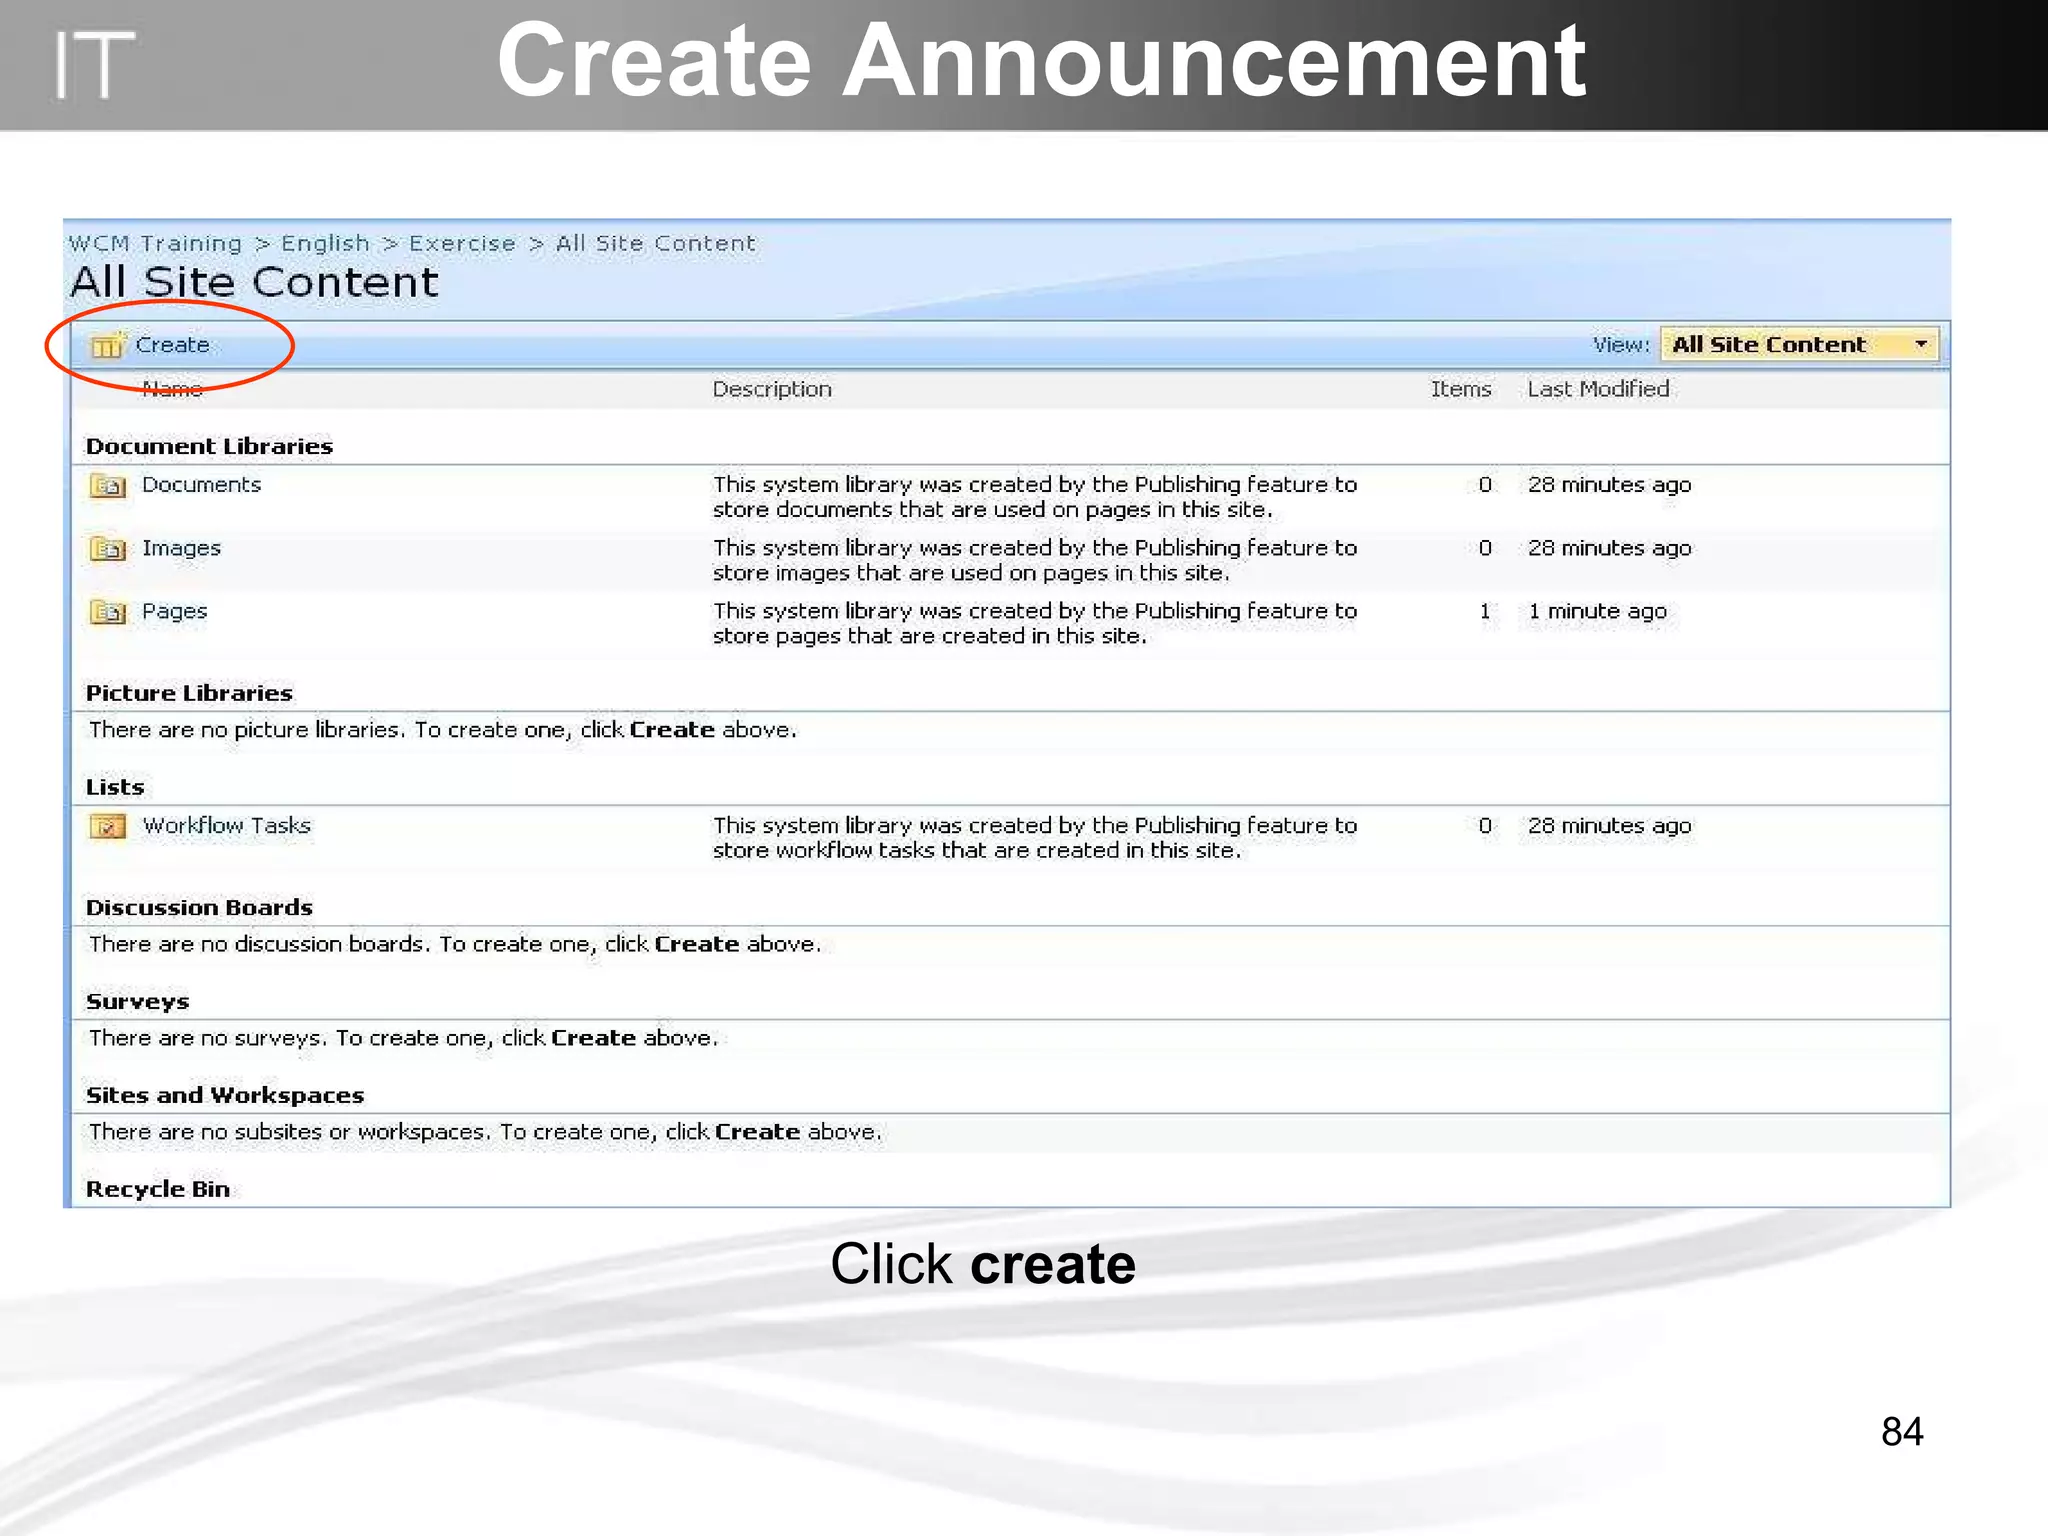Viewport: 2048px width, 1536px height.
Task: Click 'There are no discussion boards' message
Action: (x=454, y=944)
